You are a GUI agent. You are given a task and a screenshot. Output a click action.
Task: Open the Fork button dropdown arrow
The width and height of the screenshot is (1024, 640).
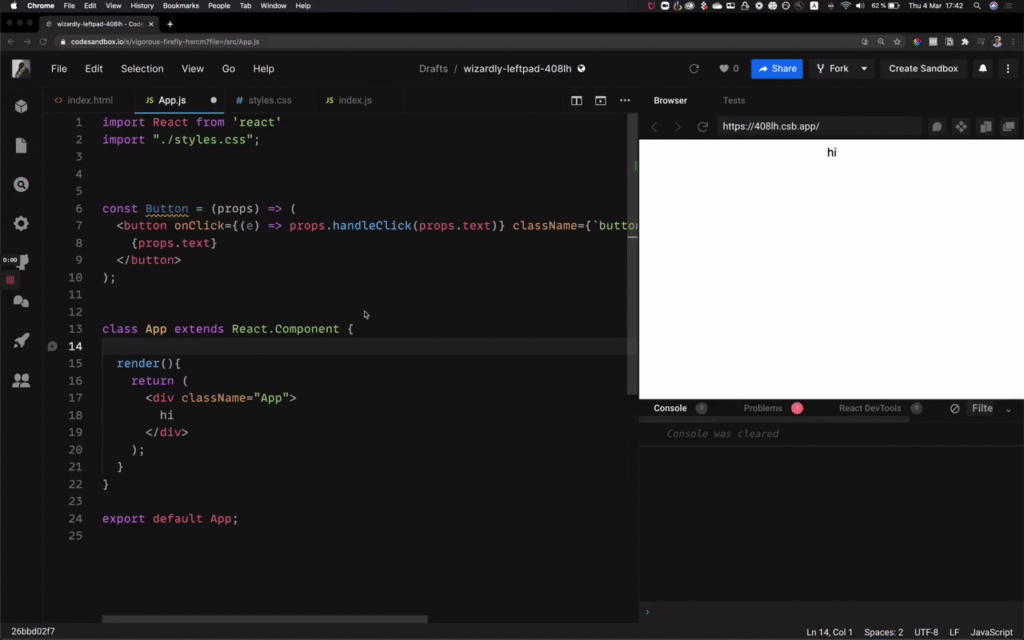(x=862, y=68)
